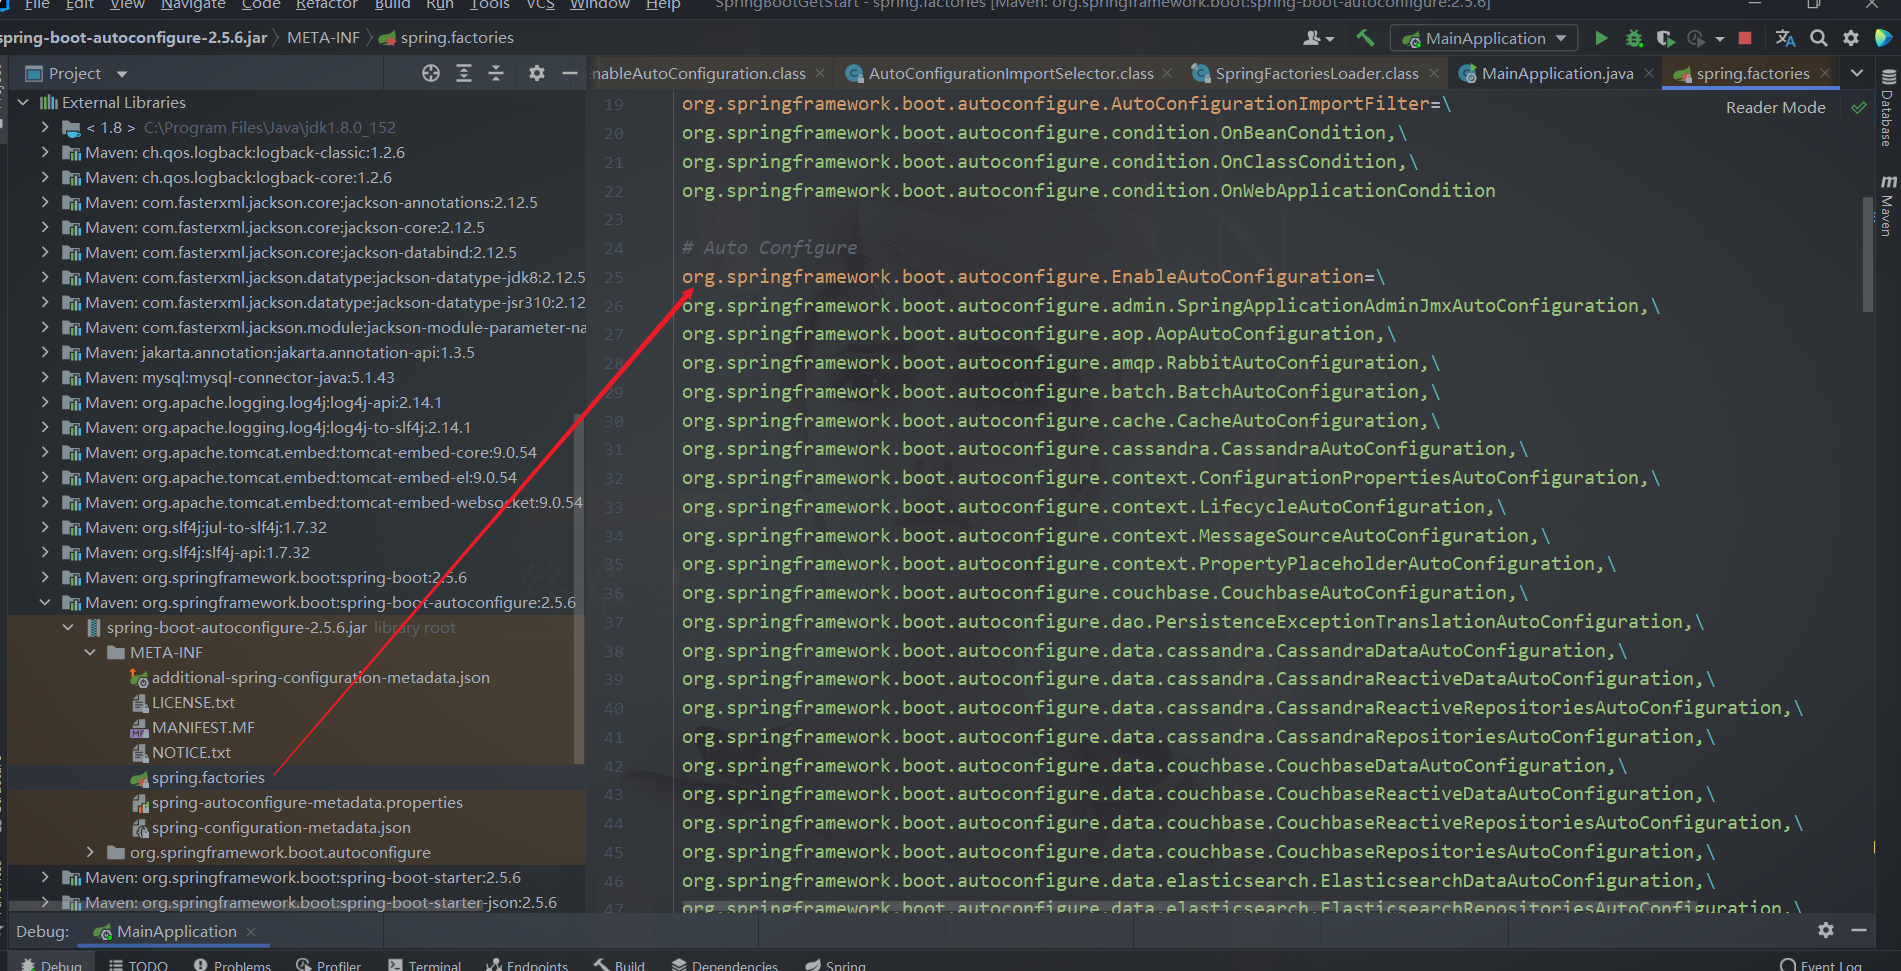Click the green inspection checkmark icon

tap(1858, 107)
